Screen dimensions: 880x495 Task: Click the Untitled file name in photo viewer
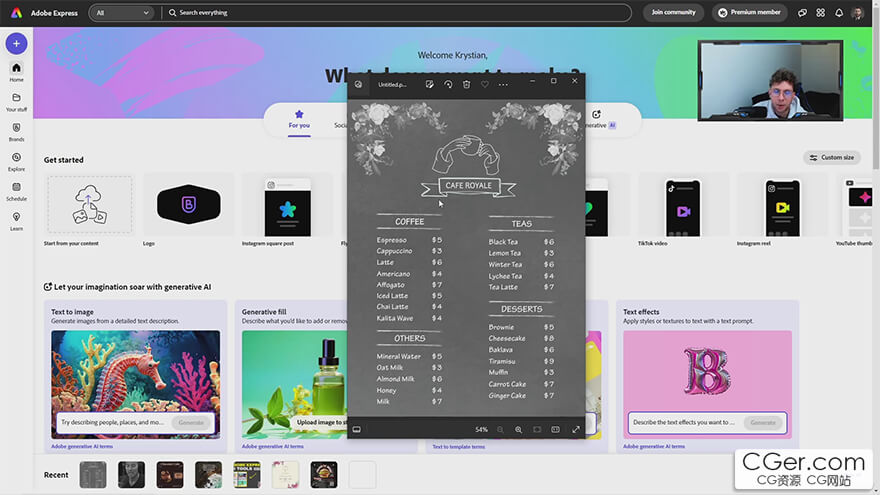click(x=392, y=85)
